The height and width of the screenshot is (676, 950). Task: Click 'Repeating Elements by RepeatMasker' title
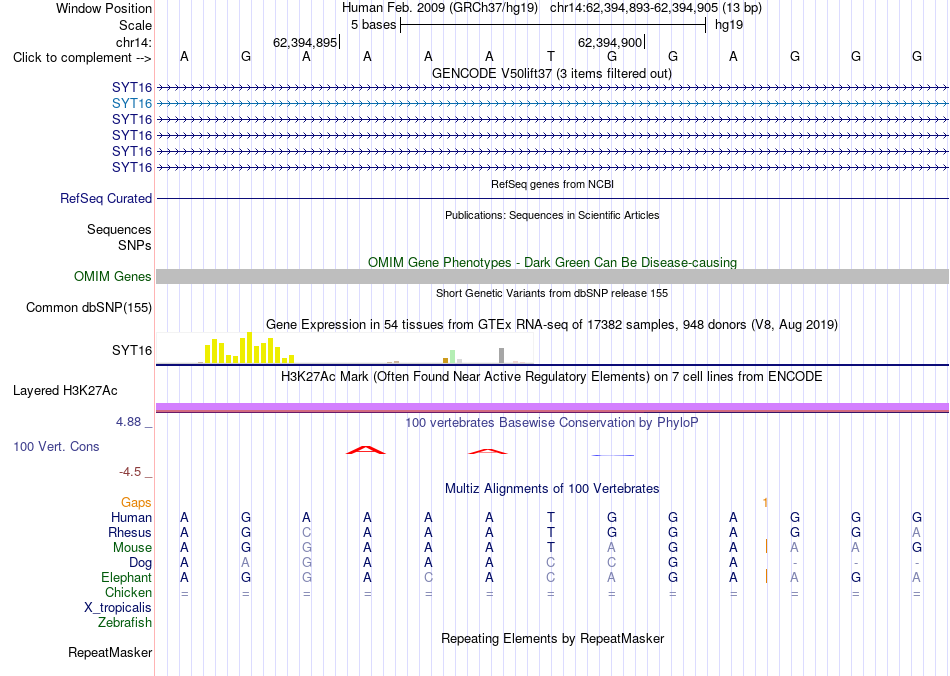coord(553,639)
